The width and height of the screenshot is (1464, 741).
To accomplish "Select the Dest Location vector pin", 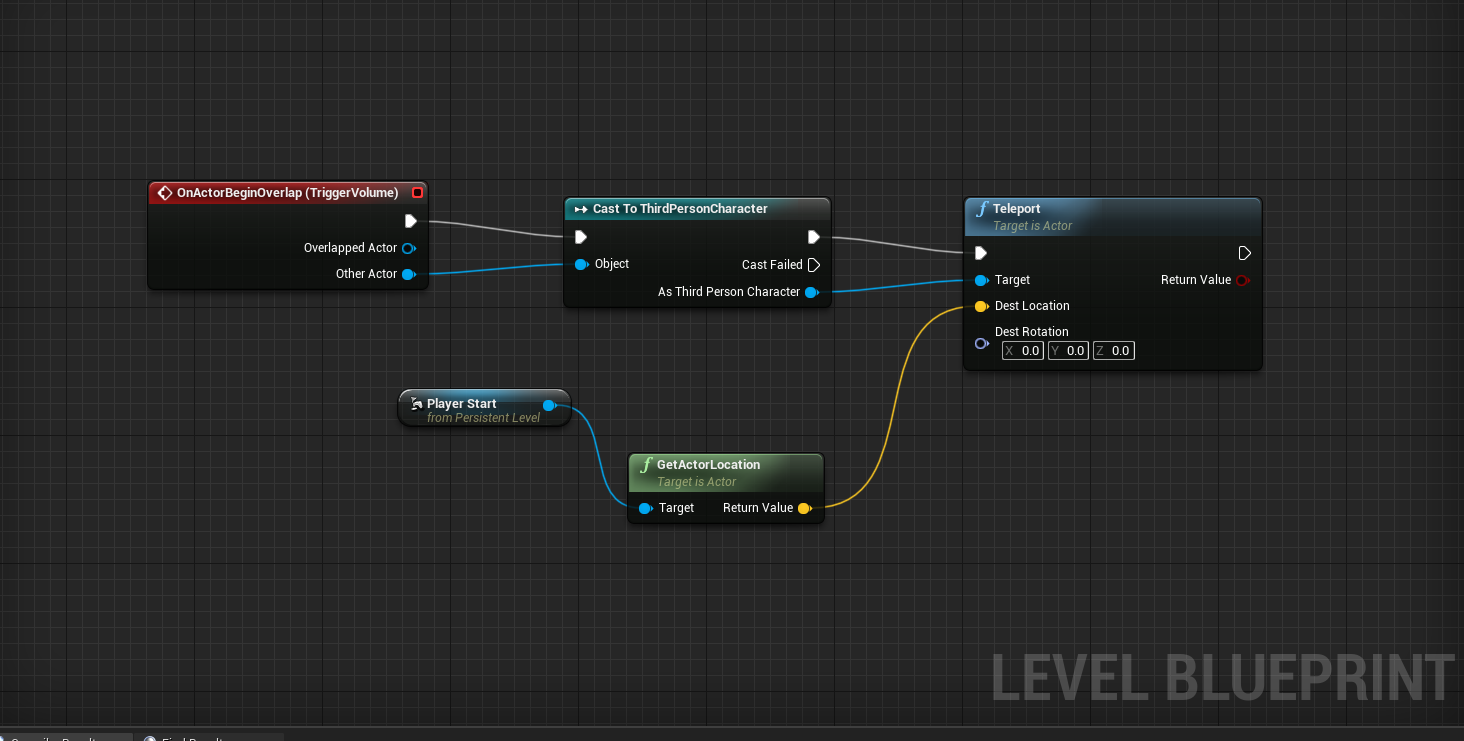I will coord(981,306).
